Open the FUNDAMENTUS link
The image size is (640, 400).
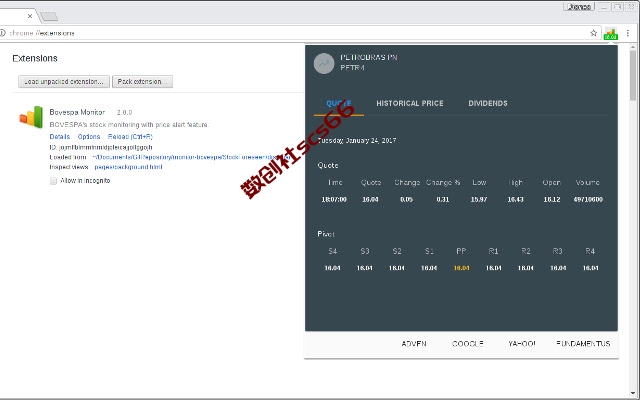583,344
